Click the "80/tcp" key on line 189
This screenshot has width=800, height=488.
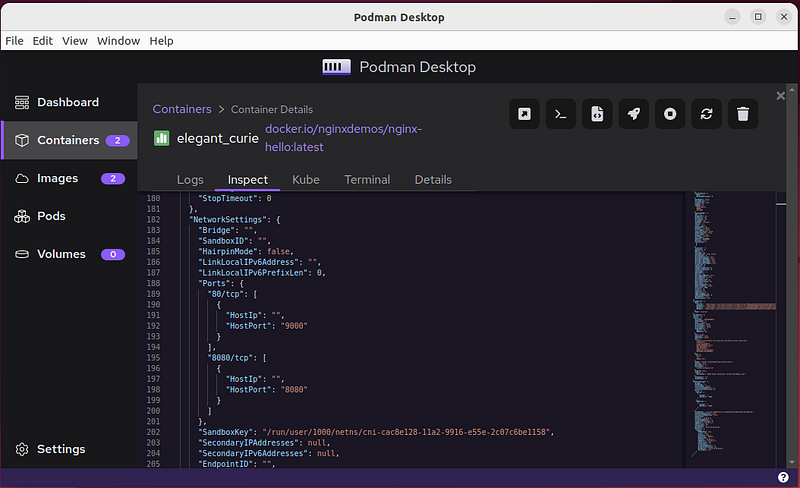(227, 294)
